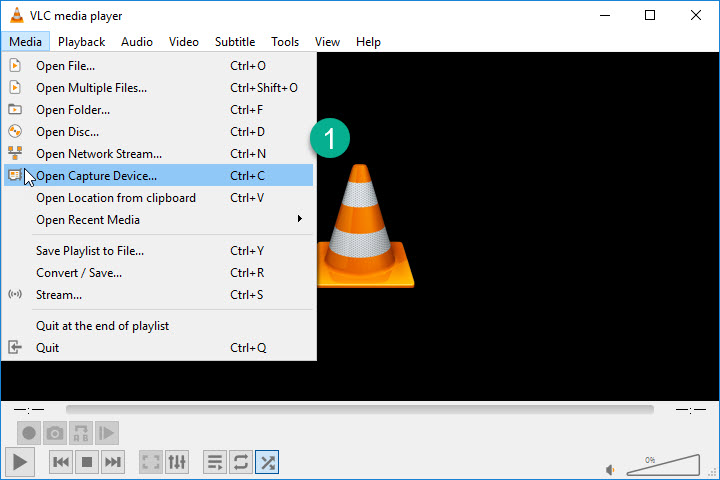Image resolution: width=720 pixels, height=480 pixels.
Task: Open the Audio menu
Action: coord(137,42)
